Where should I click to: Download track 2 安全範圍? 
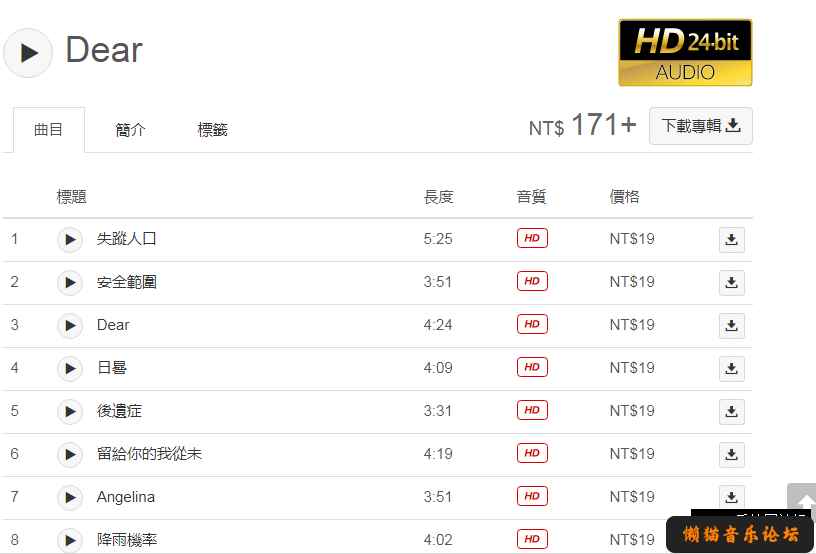pyautogui.click(x=732, y=283)
